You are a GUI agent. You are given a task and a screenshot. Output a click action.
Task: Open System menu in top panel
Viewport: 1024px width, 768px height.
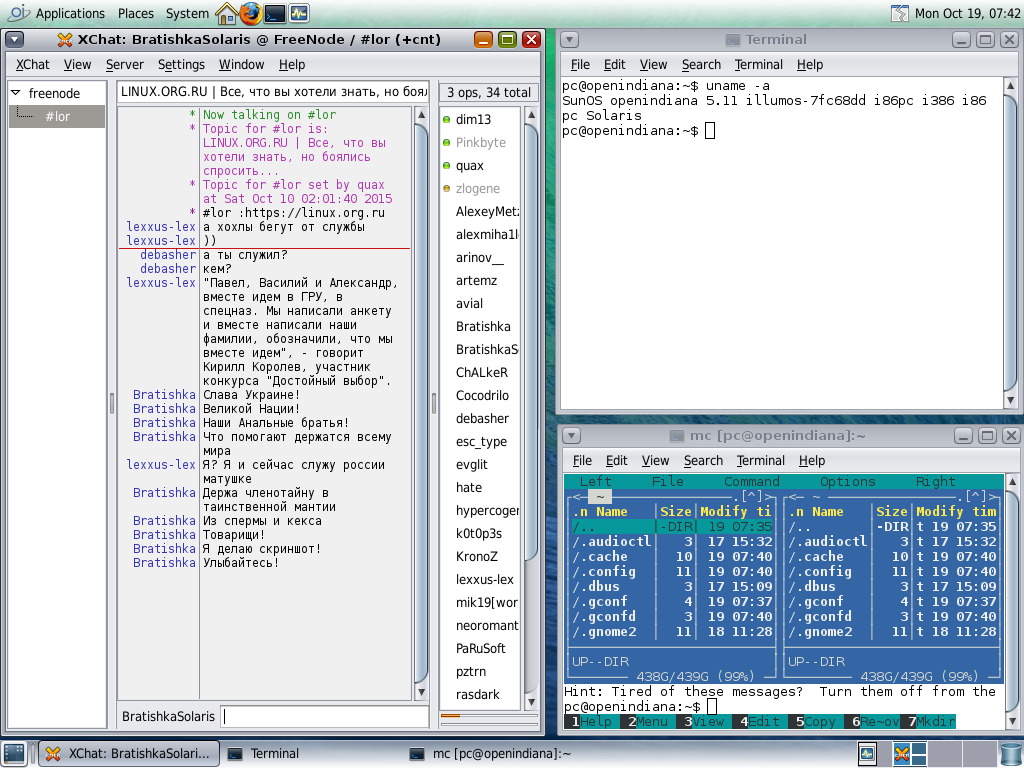187,13
